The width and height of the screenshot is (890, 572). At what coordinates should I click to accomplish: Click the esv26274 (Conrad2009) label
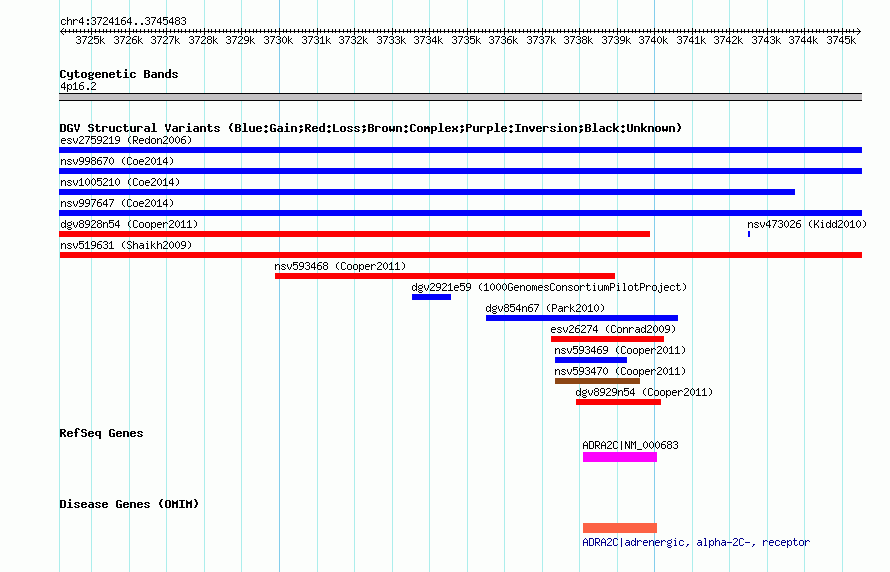pos(613,329)
